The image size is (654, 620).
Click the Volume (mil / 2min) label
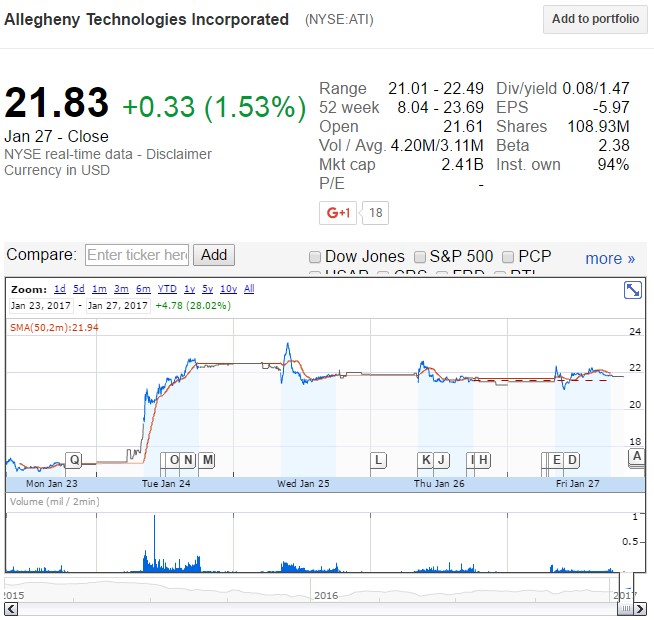[55, 502]
